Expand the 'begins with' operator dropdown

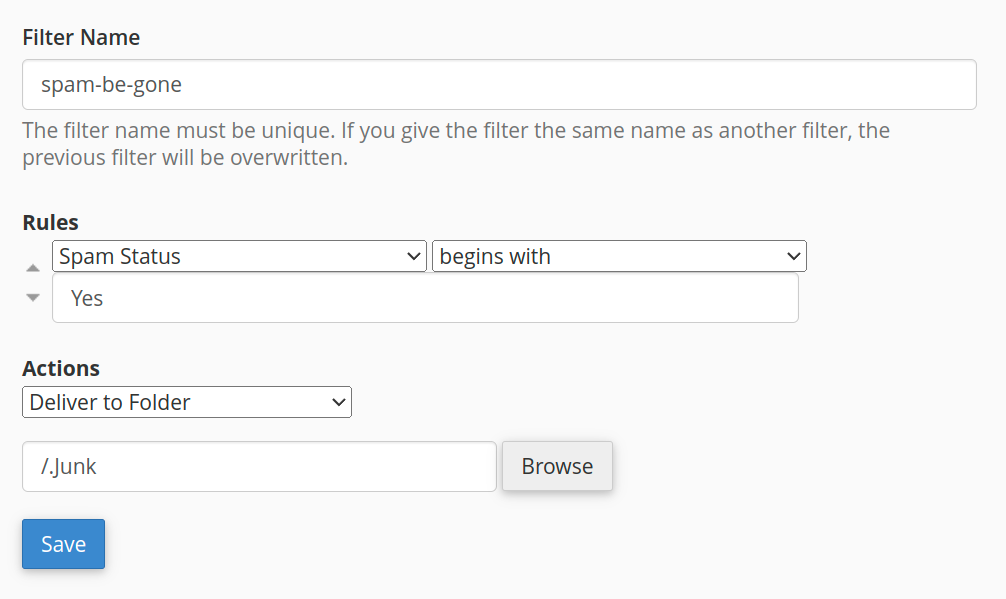pos(618,257)
